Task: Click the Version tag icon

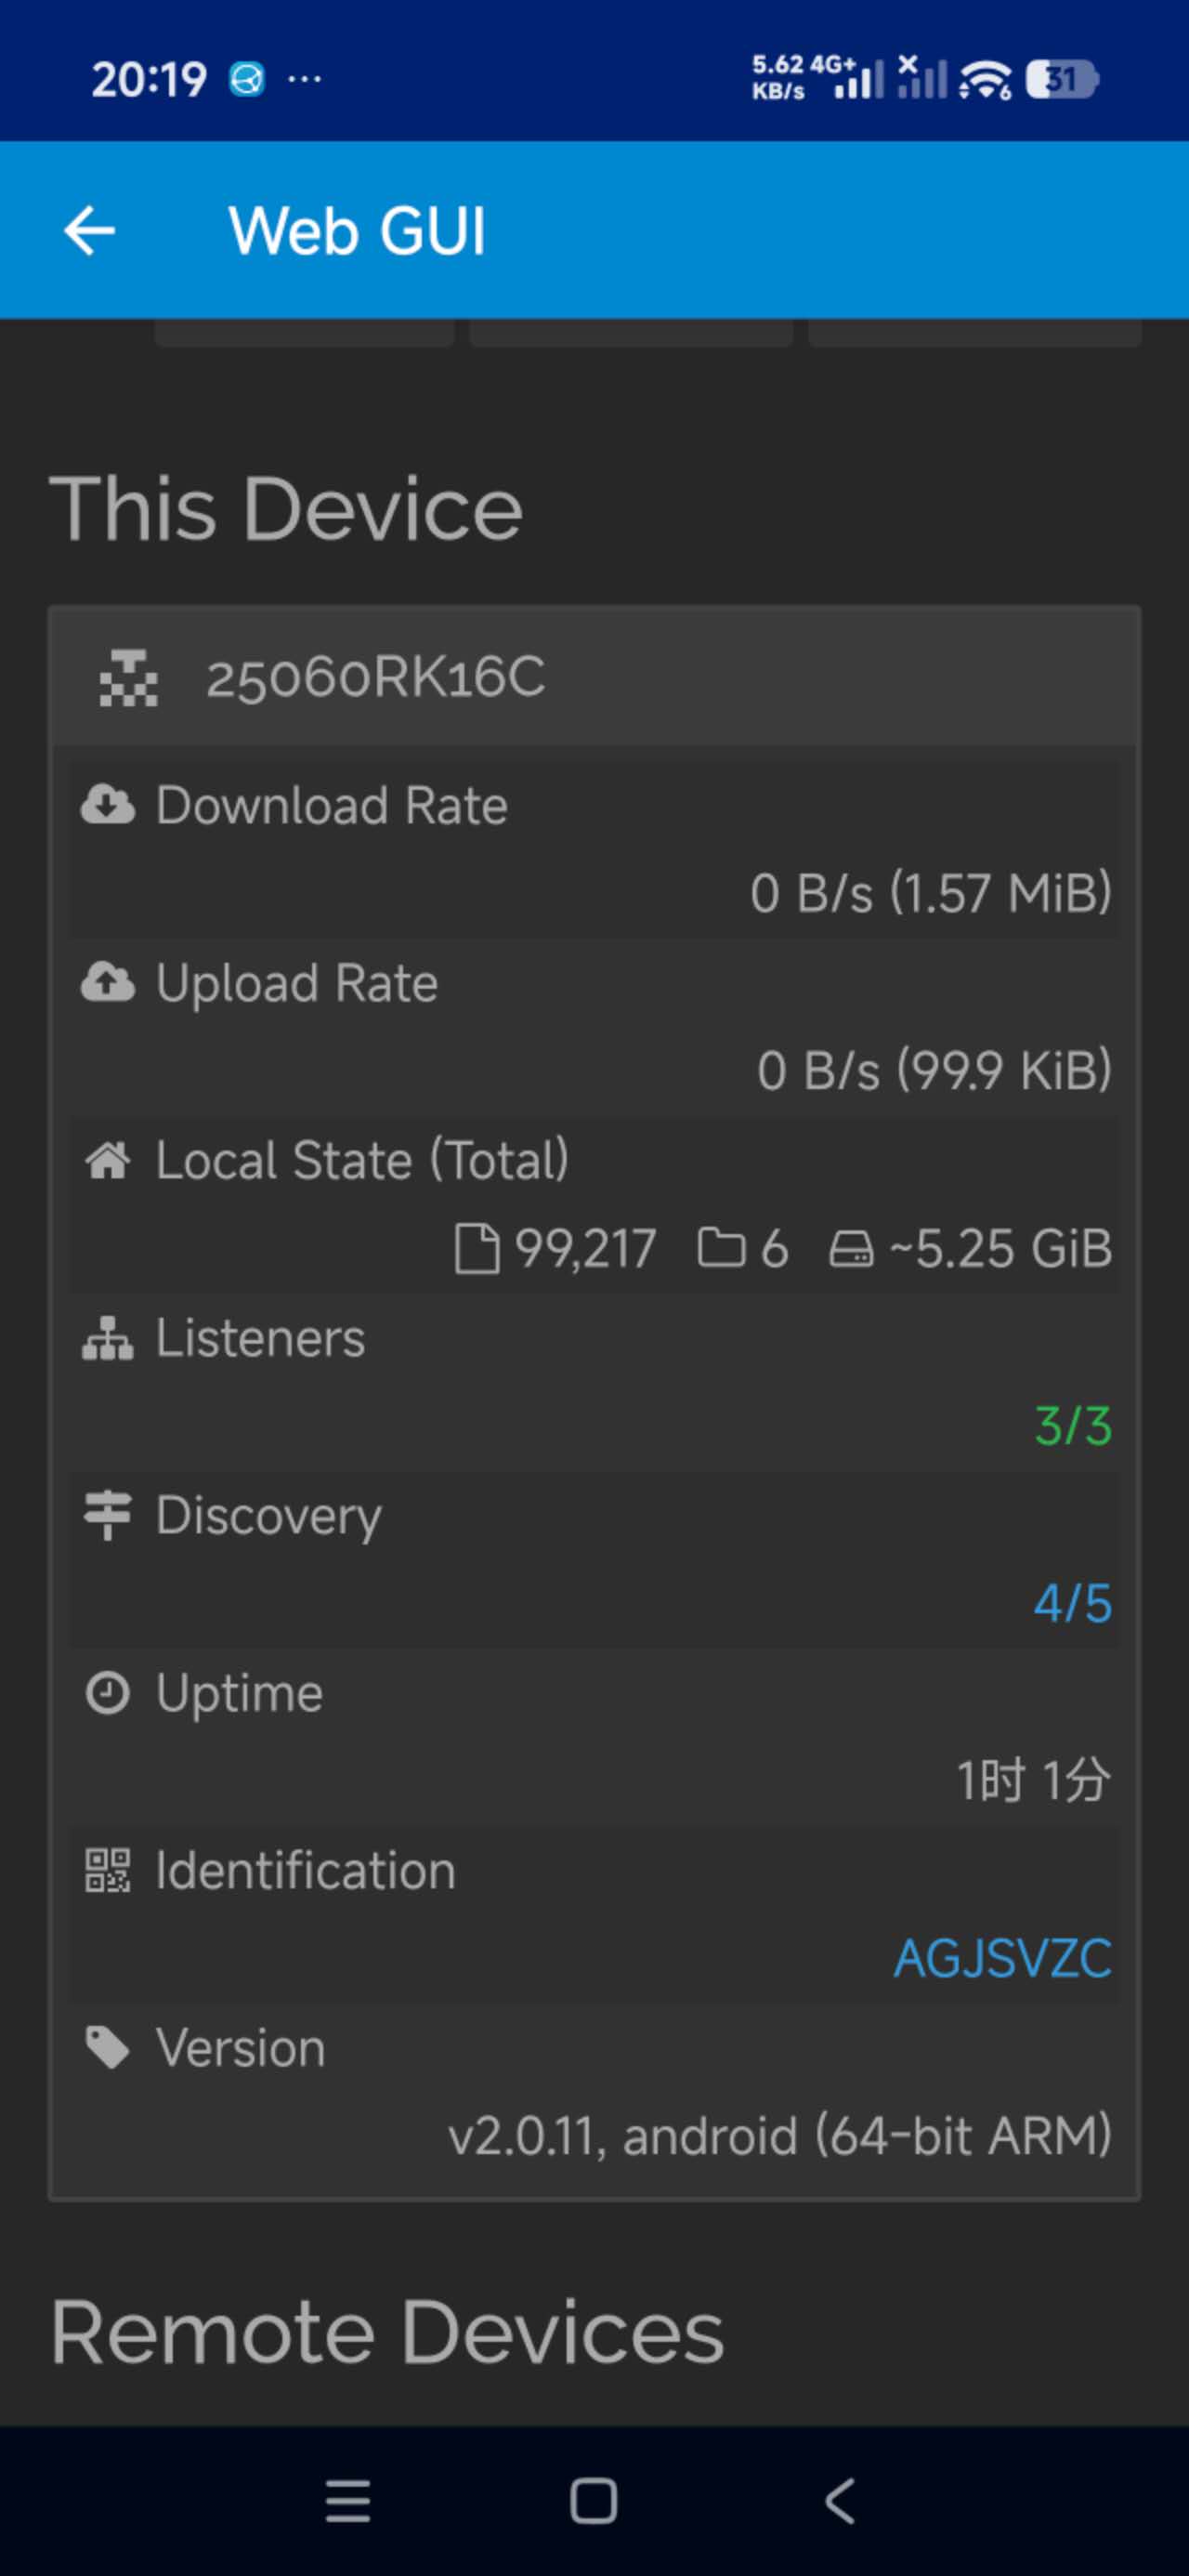Action: 108,2047
